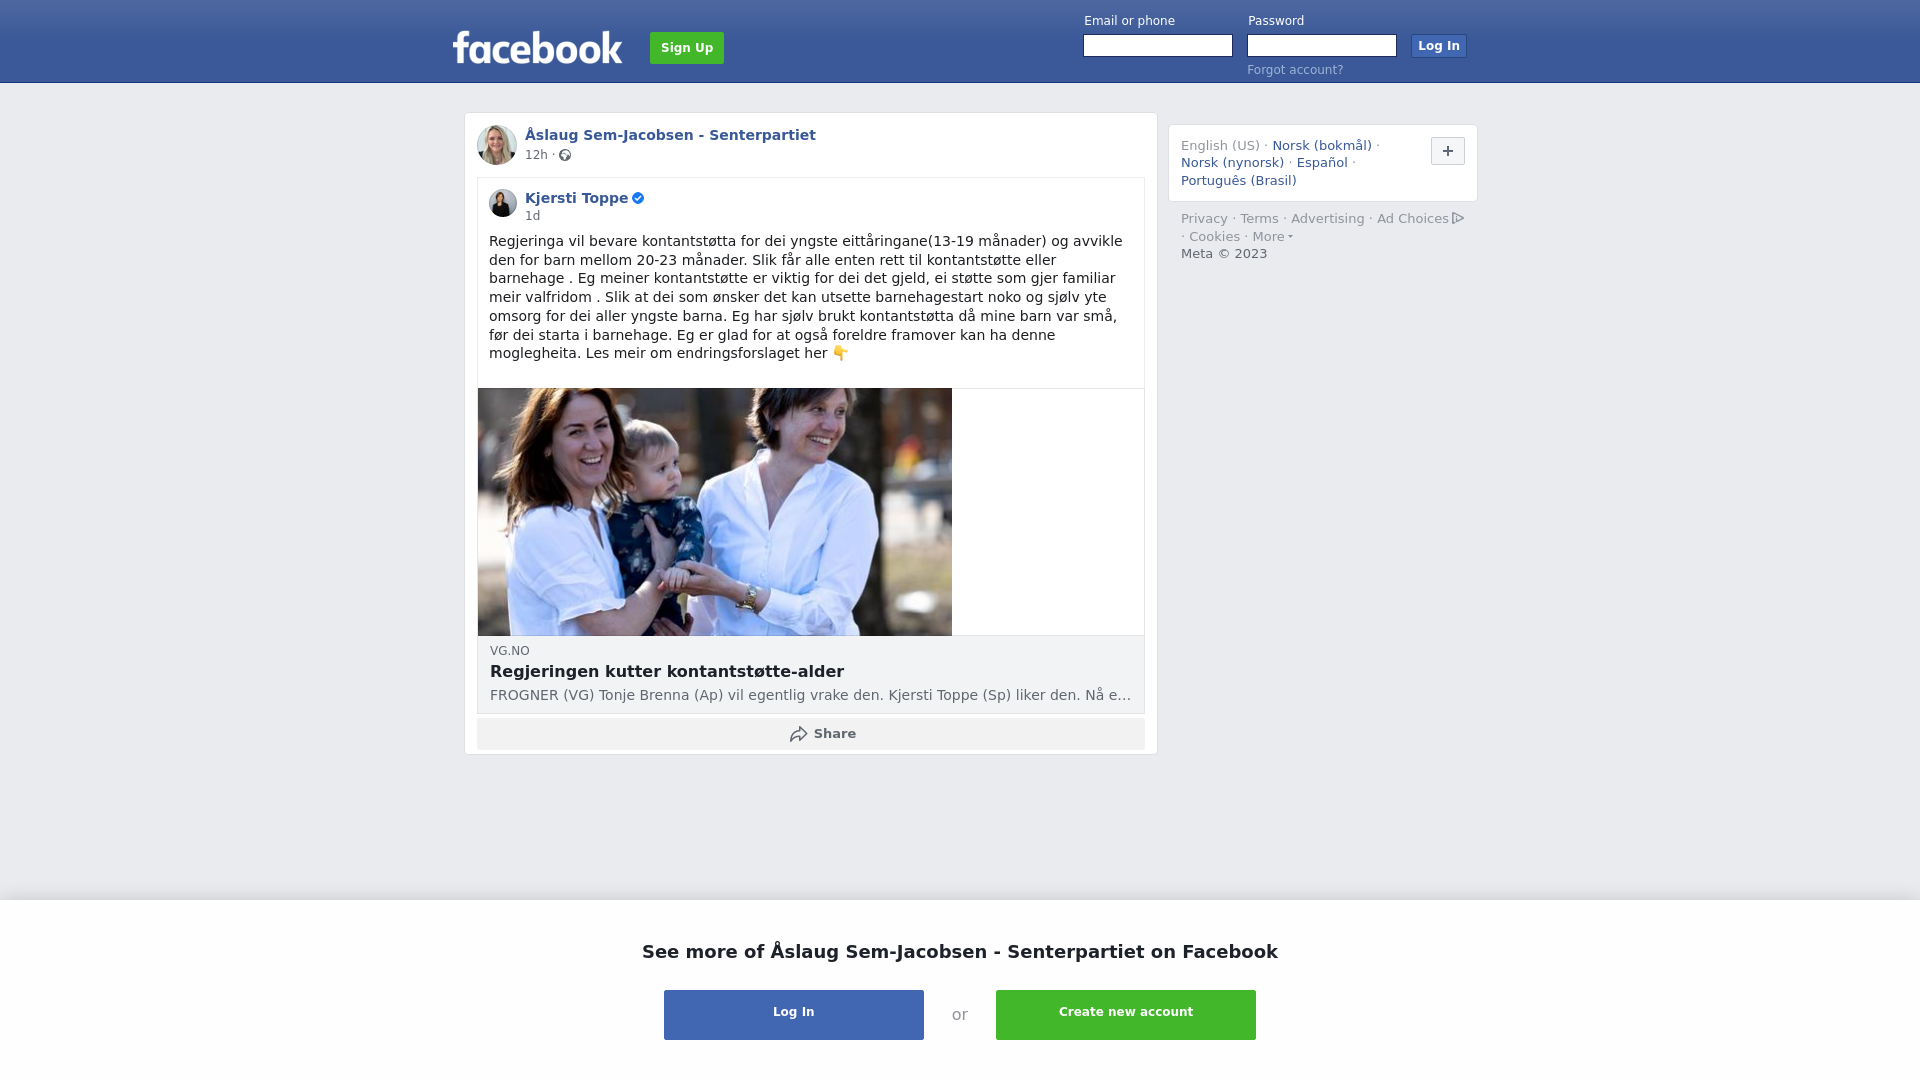Image resolution: width=1920 pixels, height=1080 pixels.
Task: Click the public globe icon on post
Action: coord(565,155)
